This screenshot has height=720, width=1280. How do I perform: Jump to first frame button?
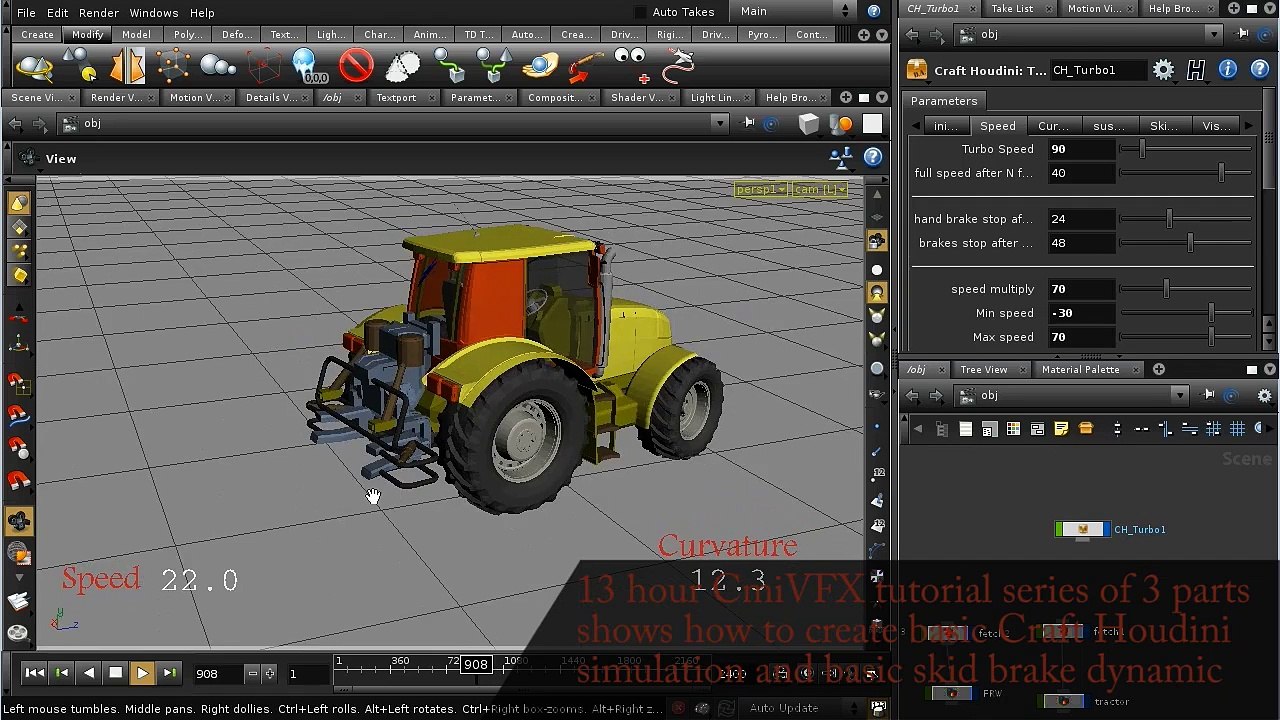(x=35, y=673)
